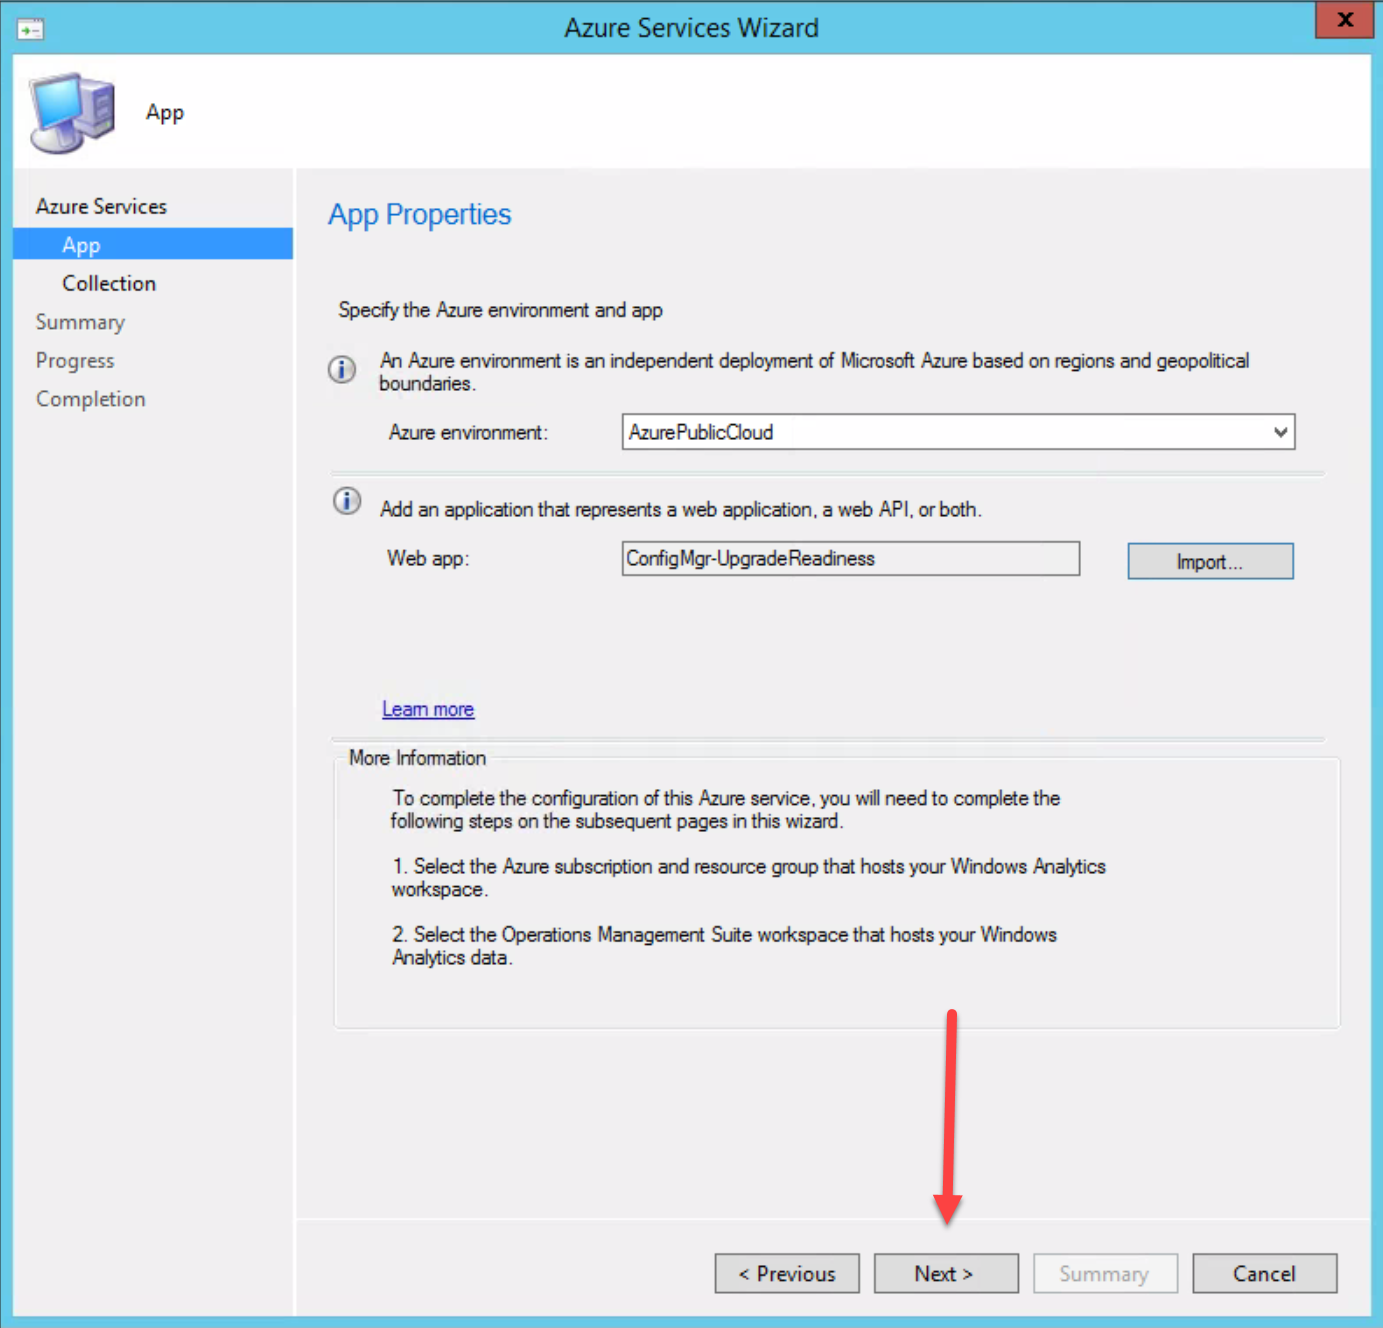Click the info icon next to web application text

coord(347,501)
